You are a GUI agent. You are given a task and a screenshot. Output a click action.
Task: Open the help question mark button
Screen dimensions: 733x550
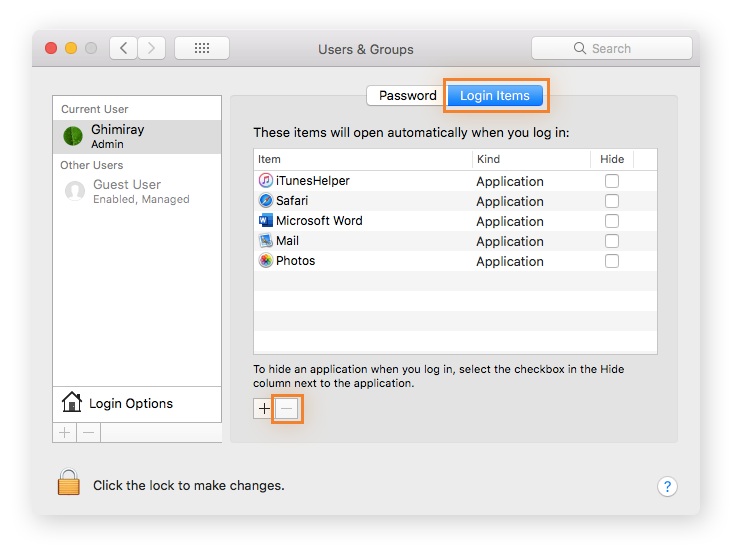pos(667,487)
